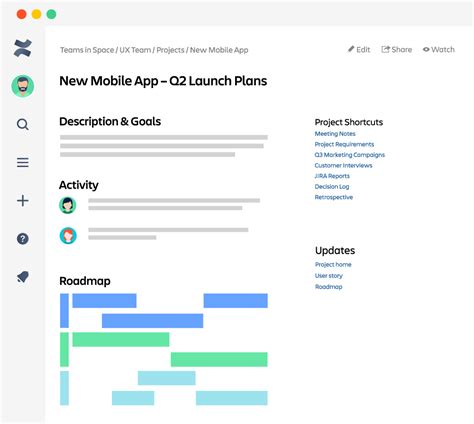
Task: Click the Share button
Action: [397, 50]
